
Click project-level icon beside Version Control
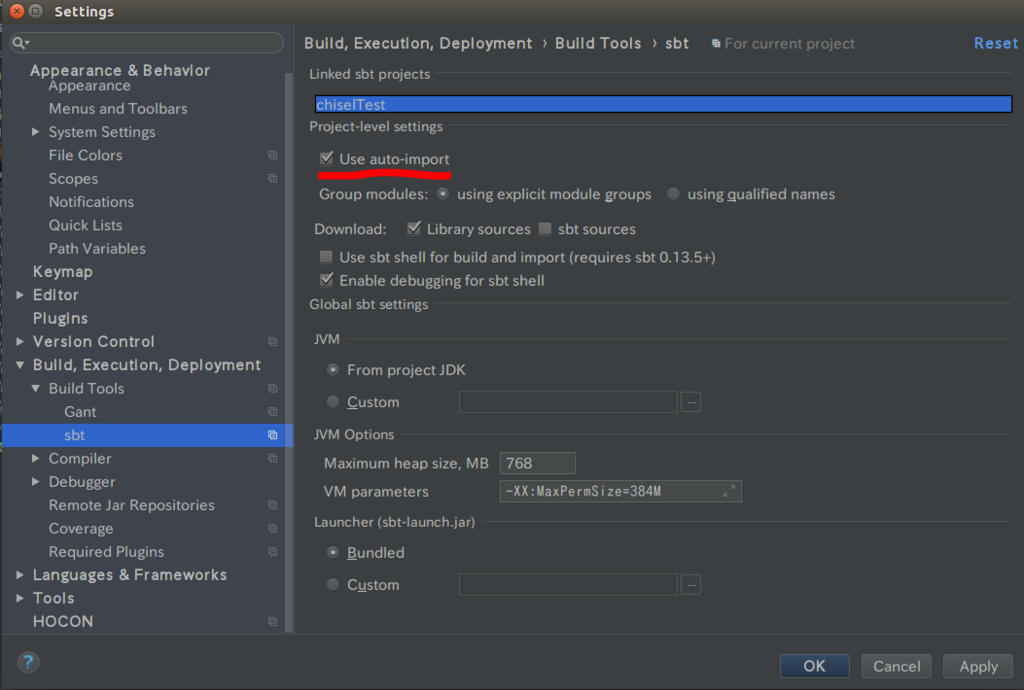tap(272, 341)
